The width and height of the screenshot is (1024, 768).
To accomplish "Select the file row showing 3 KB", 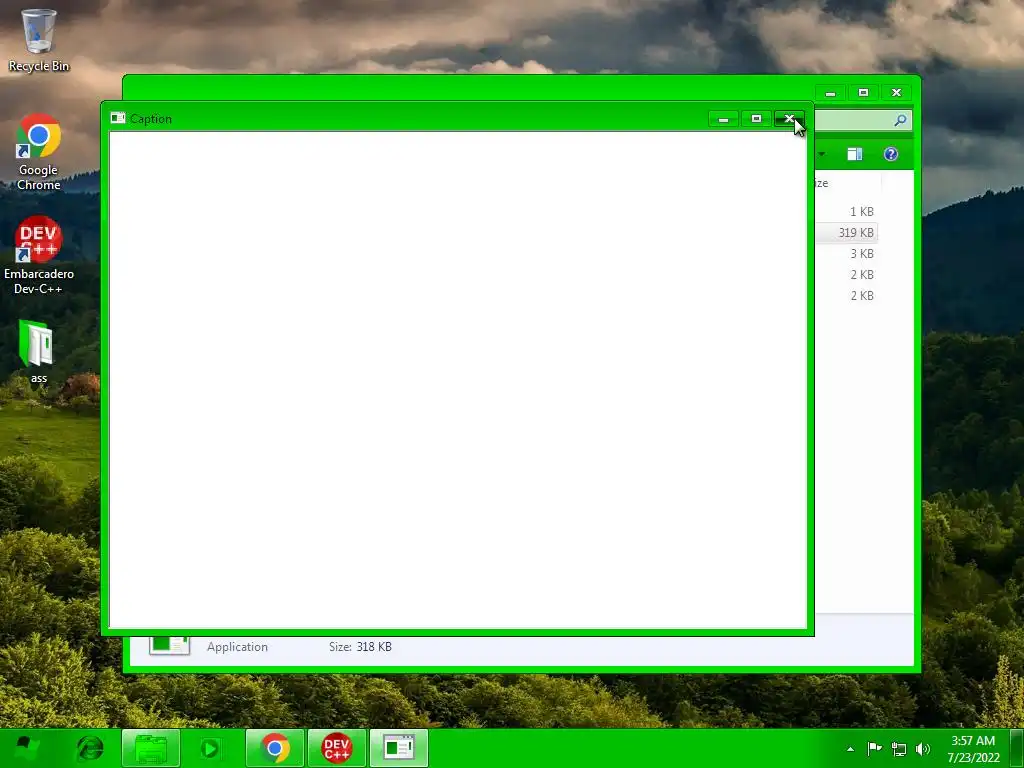I will pos(847,253).
